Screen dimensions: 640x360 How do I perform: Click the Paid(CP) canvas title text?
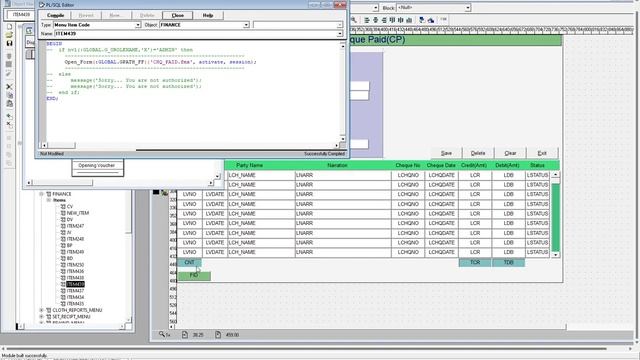[x=386, y=40]
